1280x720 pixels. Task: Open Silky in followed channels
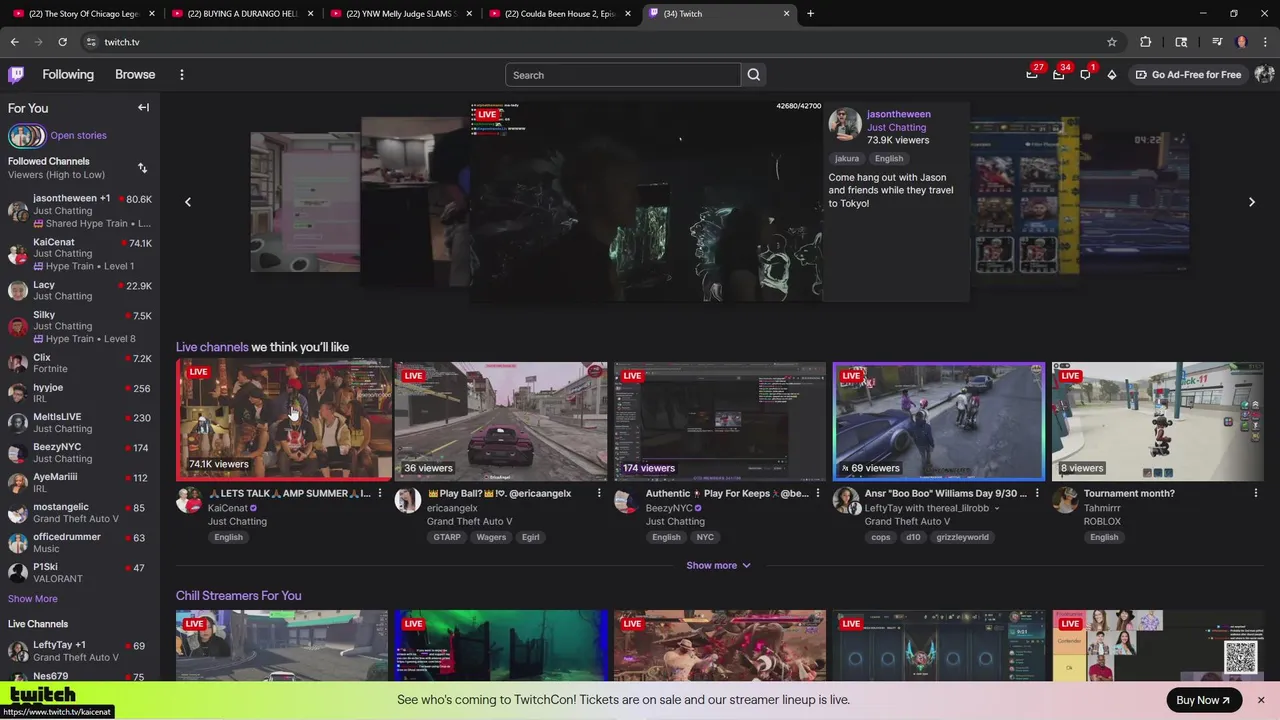coord(80,326)
